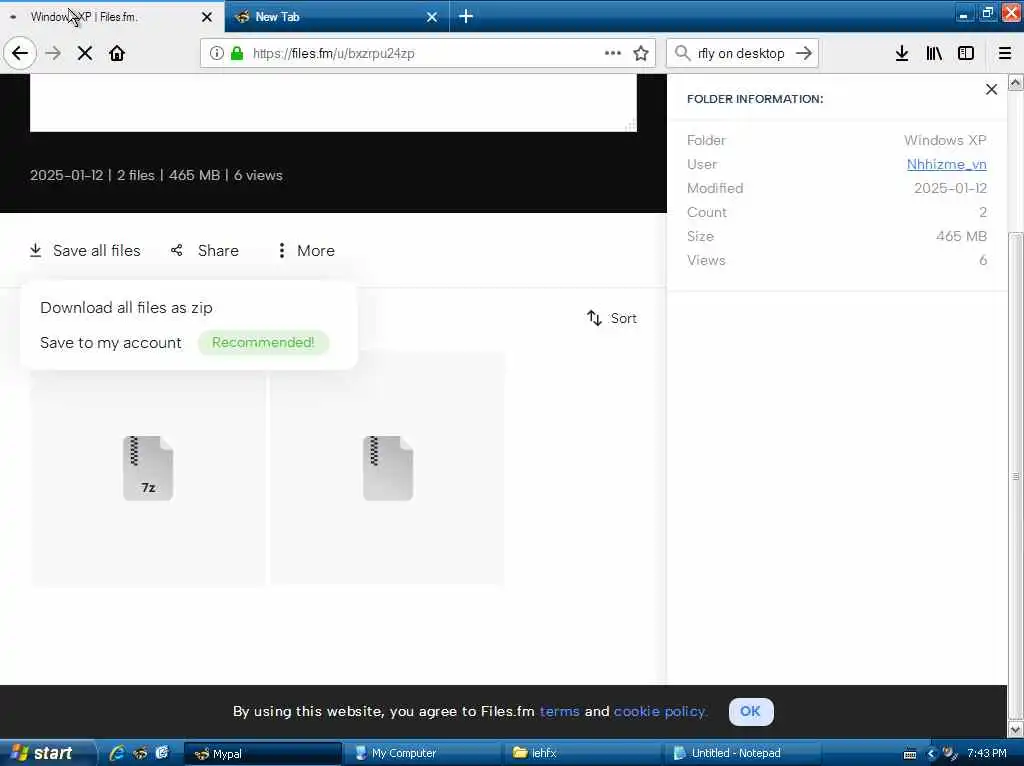Image resolution: width=1024 pixels, height=766 pixels.
Task: Click the Size value 465 MB
Action: (x=961, y=236)
